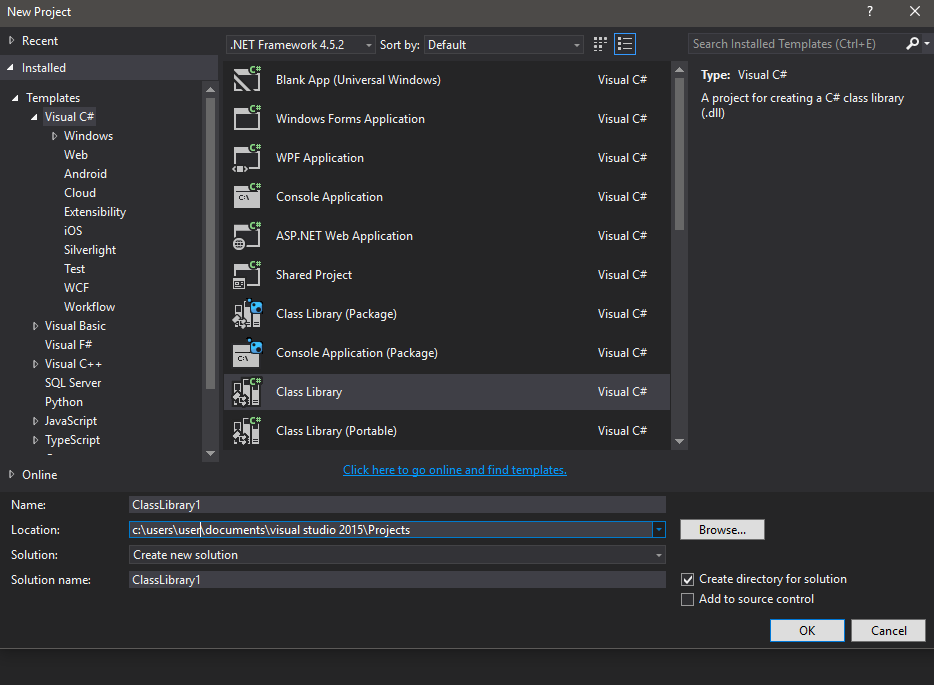Expand the Online section

[x=11, y=474]
